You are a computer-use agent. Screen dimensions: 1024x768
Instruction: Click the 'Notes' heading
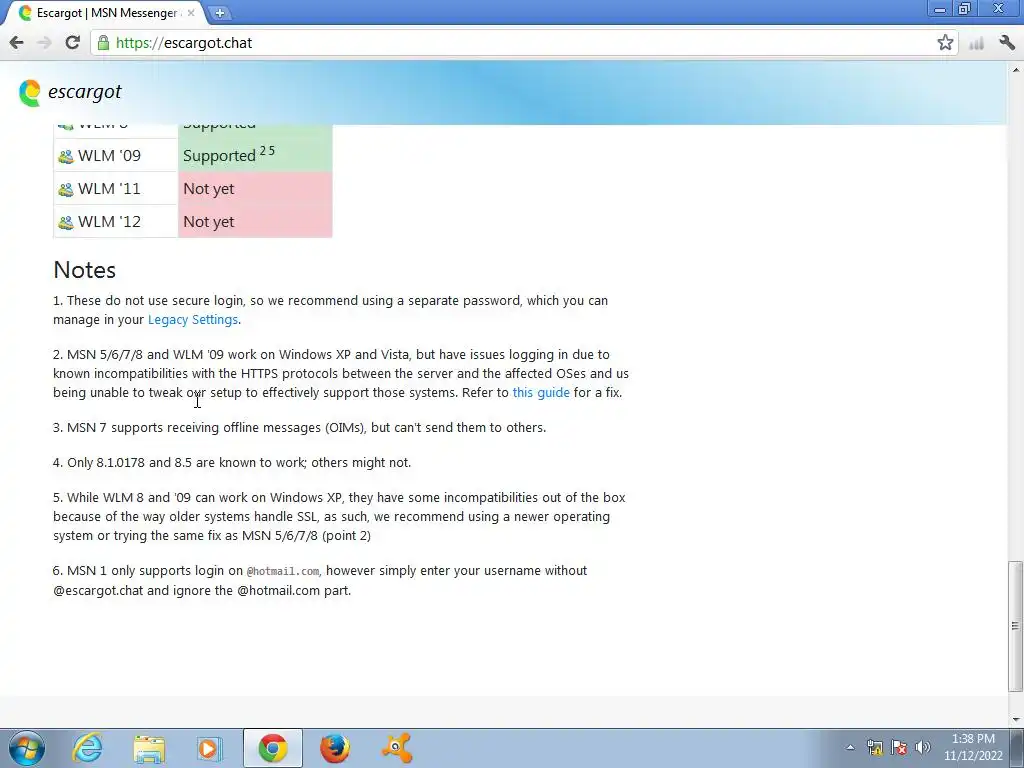tap(84, 270)
